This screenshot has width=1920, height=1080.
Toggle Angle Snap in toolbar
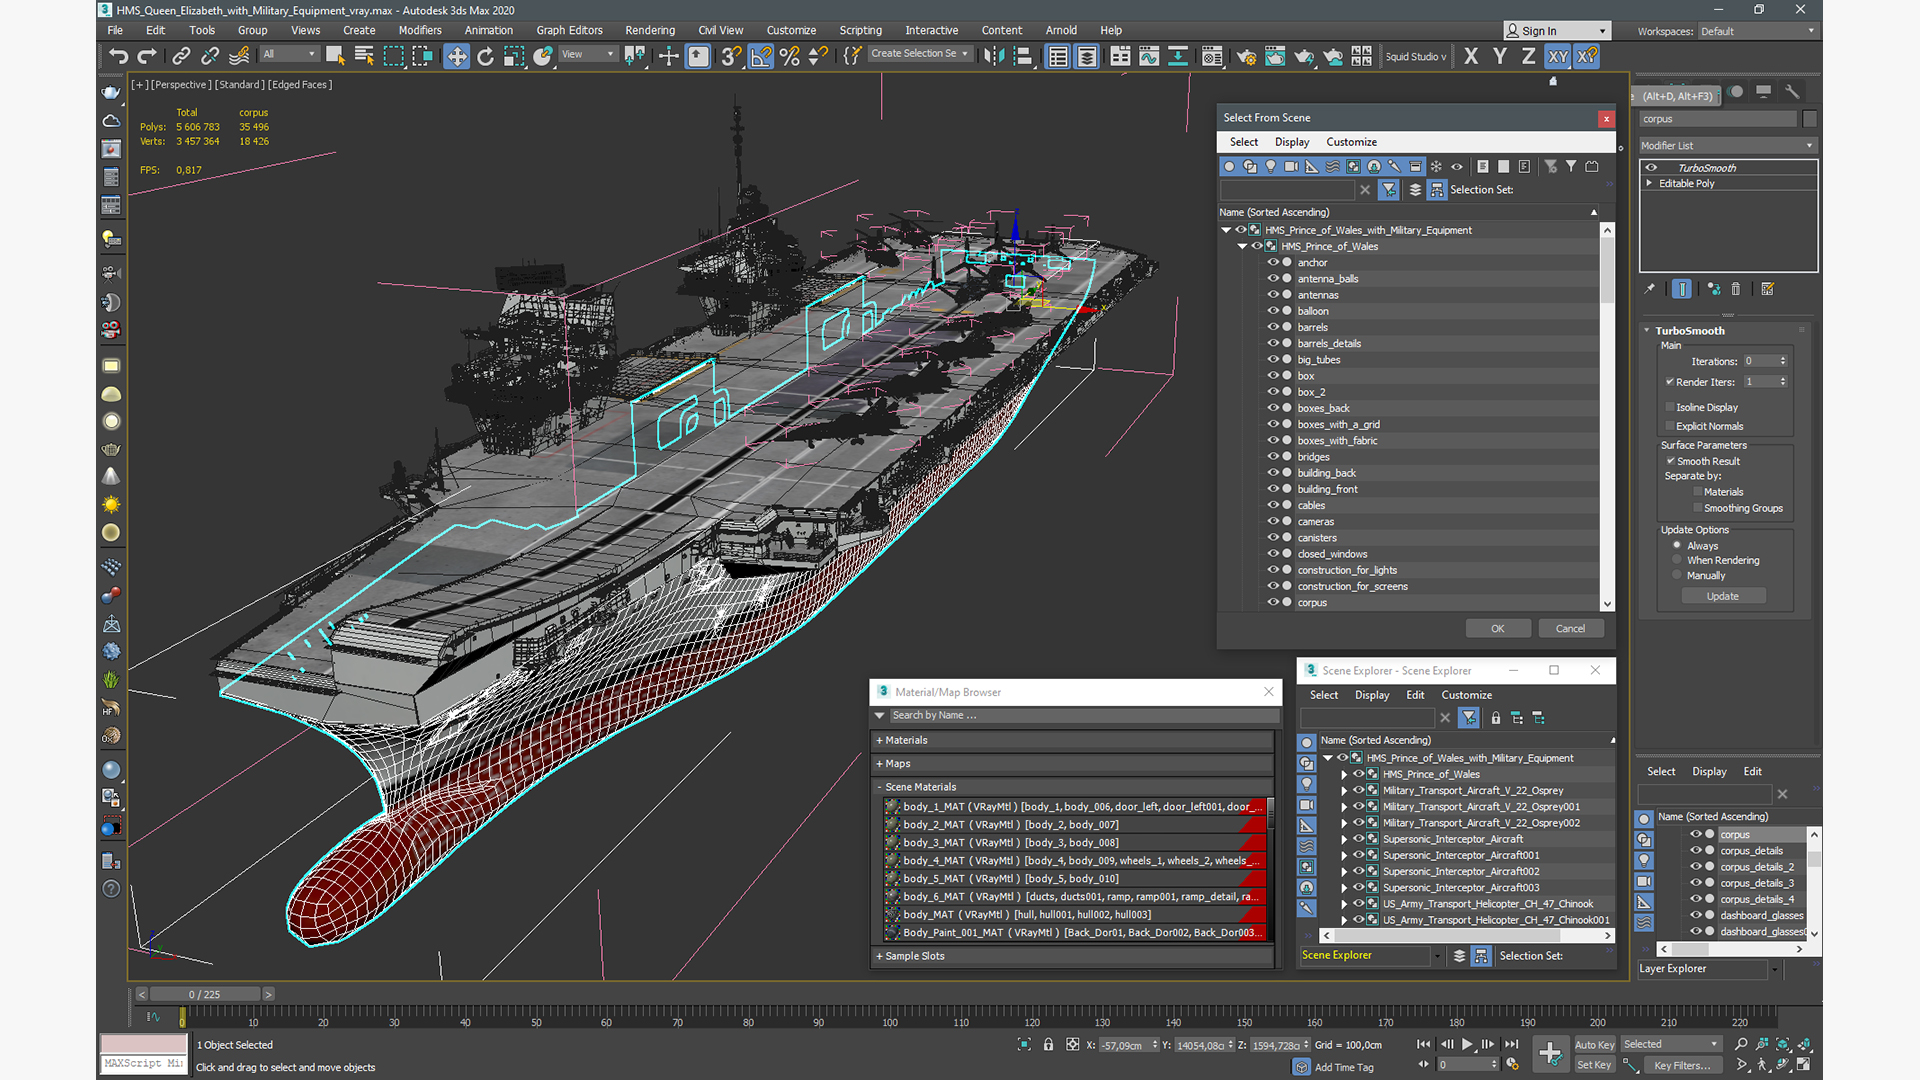[x=761, y=56]
